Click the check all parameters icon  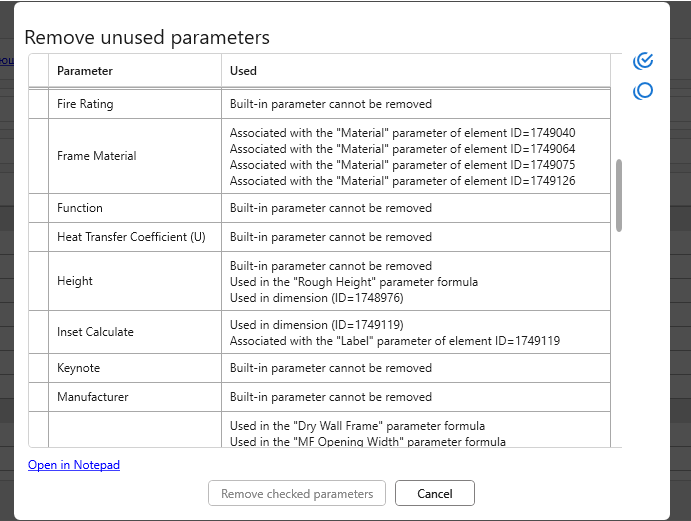(643, 62)
